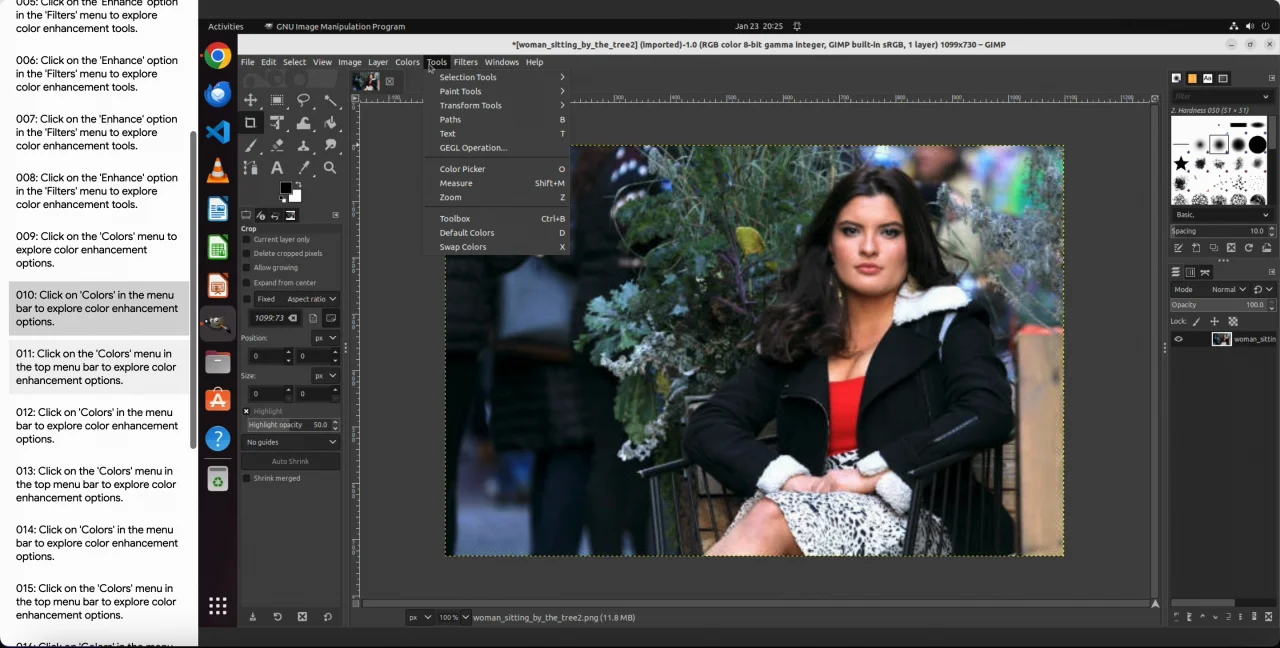
Task: Open Activities overview
Action: click(225, 26)
